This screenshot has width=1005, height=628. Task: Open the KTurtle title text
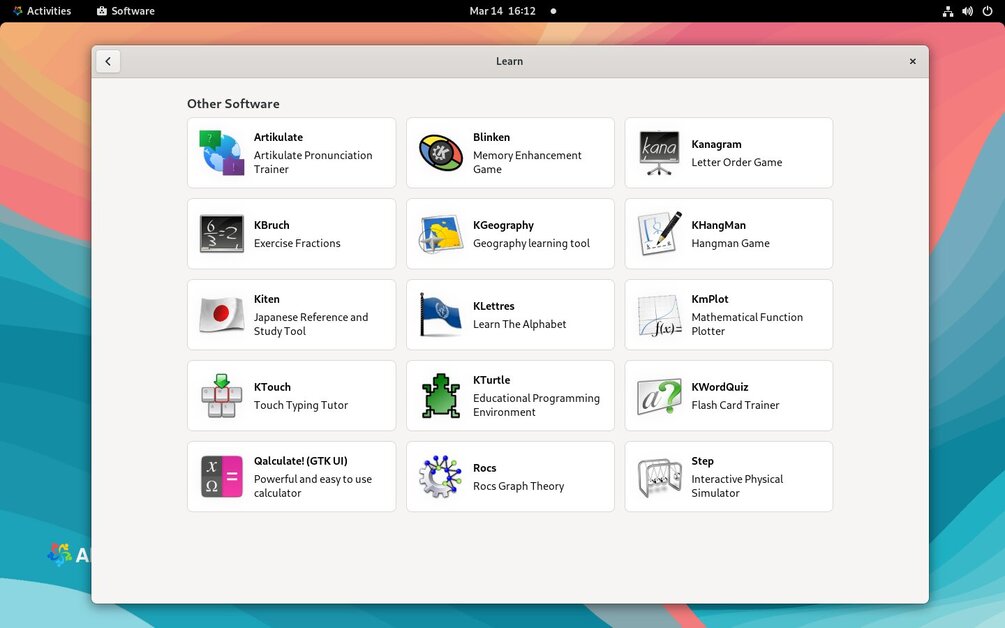(x=491, y=380)
